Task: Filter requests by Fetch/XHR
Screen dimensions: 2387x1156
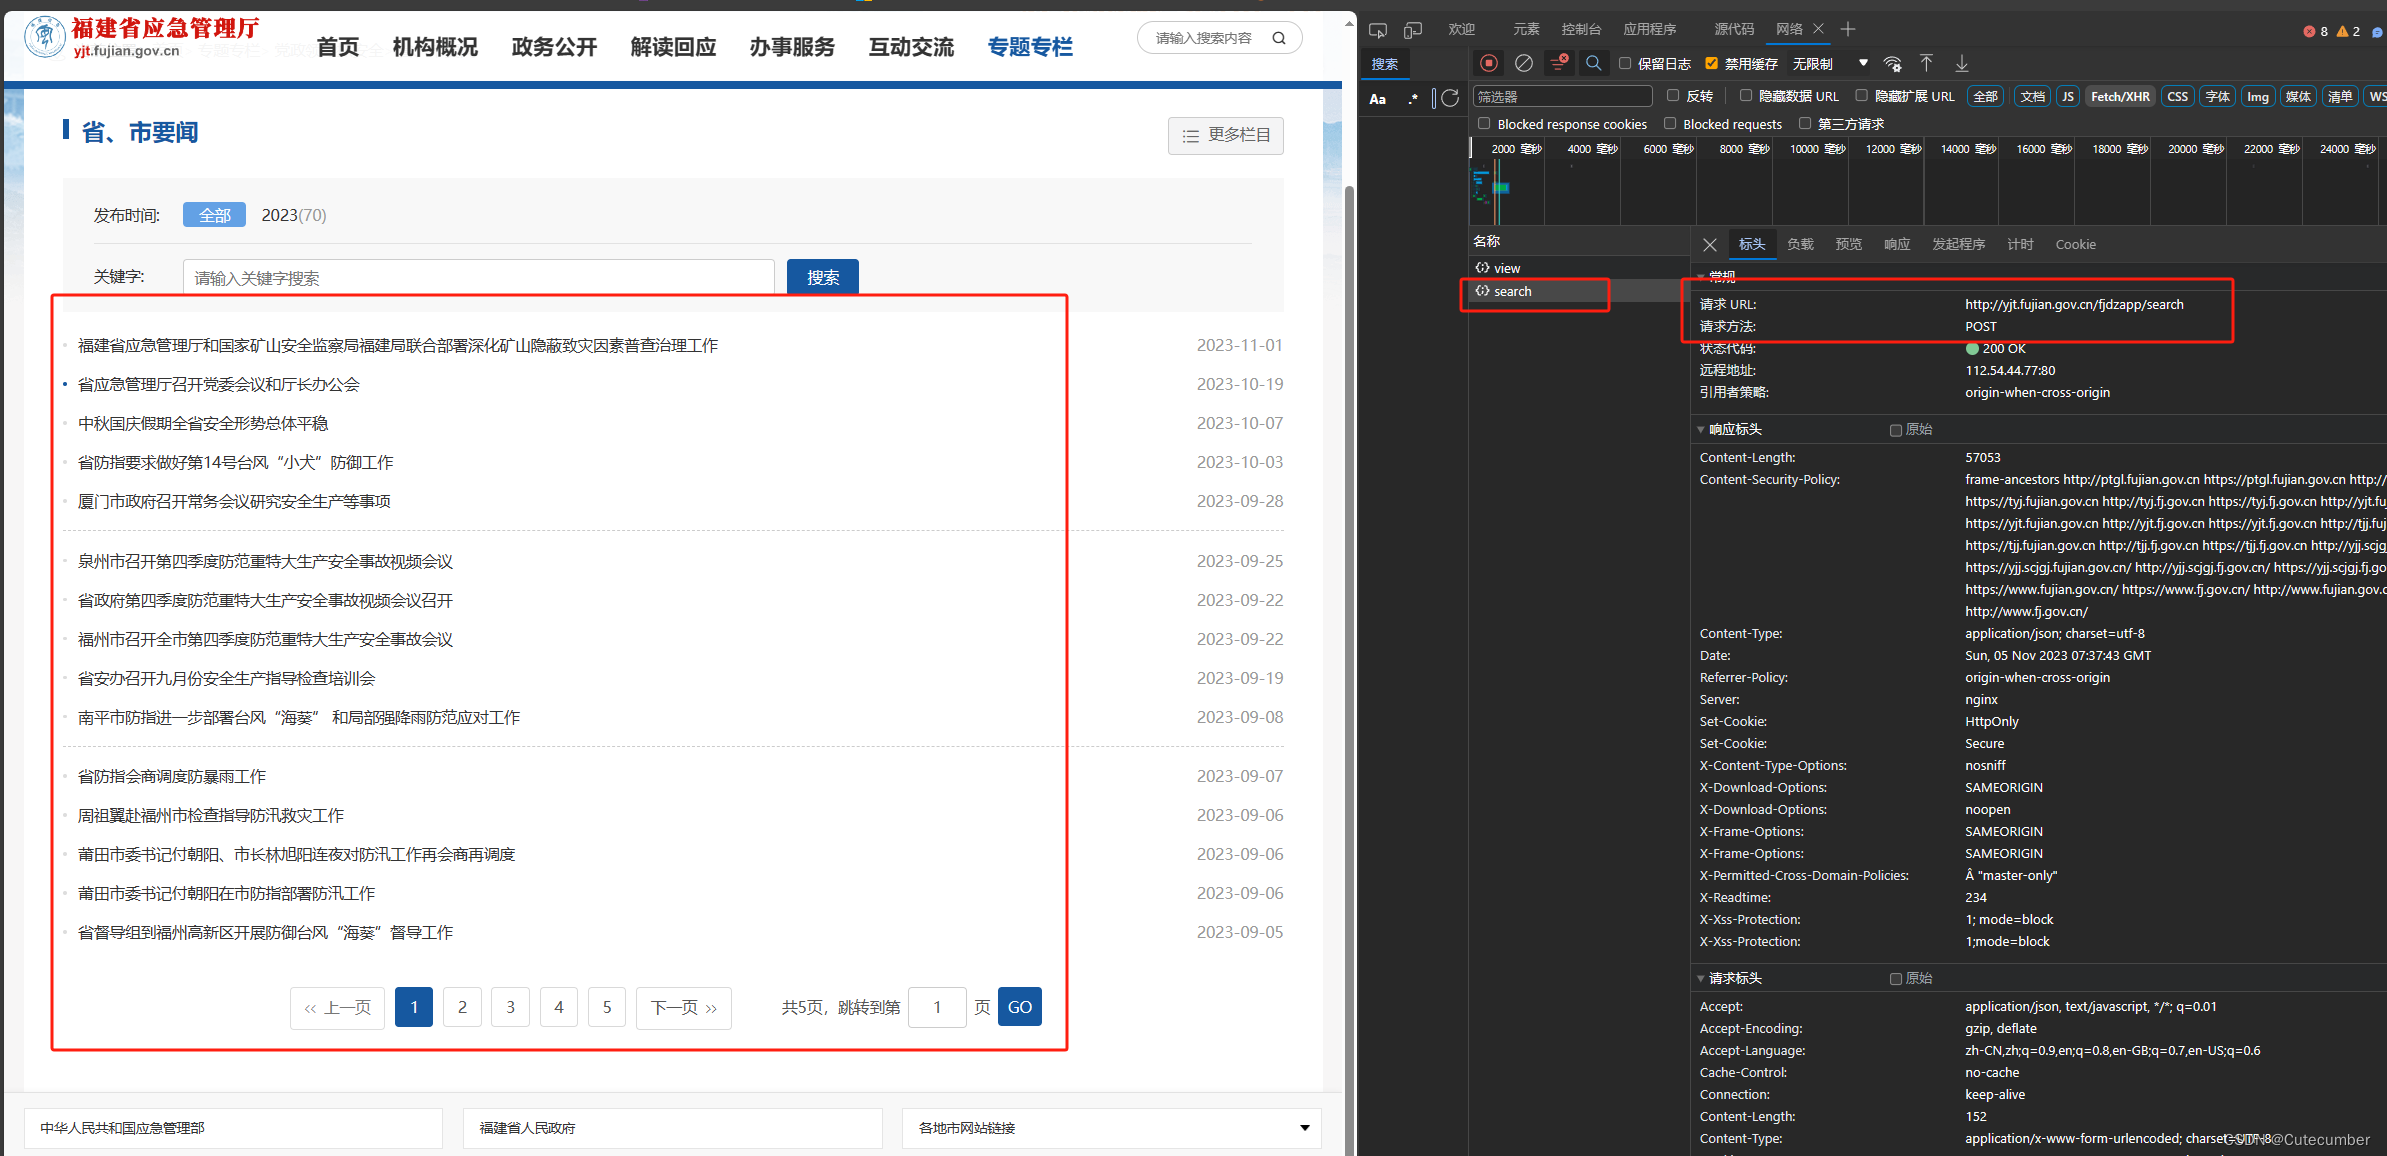Action: [2120, 97]
